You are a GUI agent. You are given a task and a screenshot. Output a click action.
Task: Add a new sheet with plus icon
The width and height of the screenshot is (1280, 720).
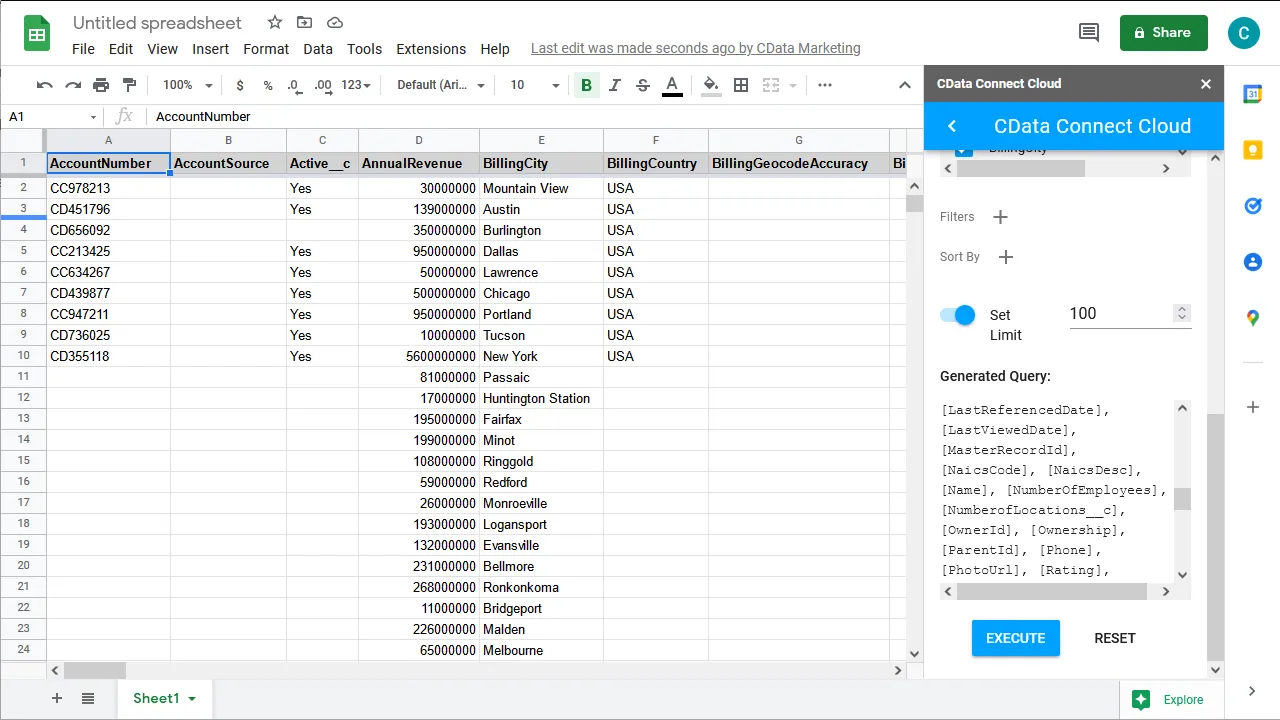(57, 698)
